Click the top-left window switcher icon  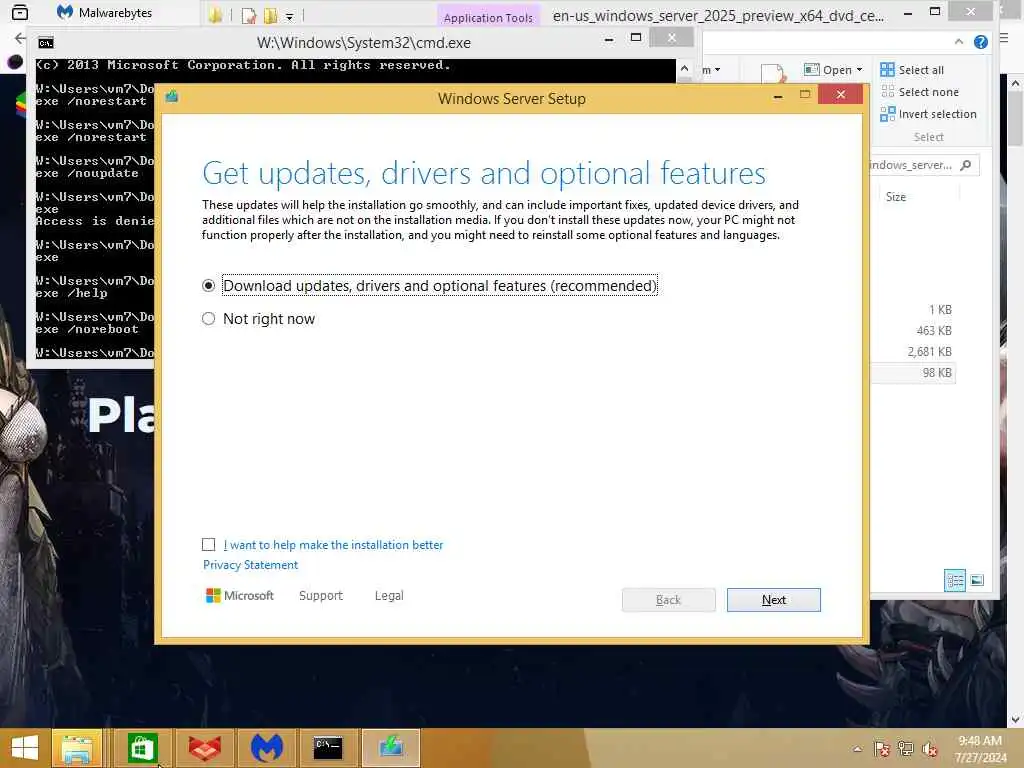point(20,12)
